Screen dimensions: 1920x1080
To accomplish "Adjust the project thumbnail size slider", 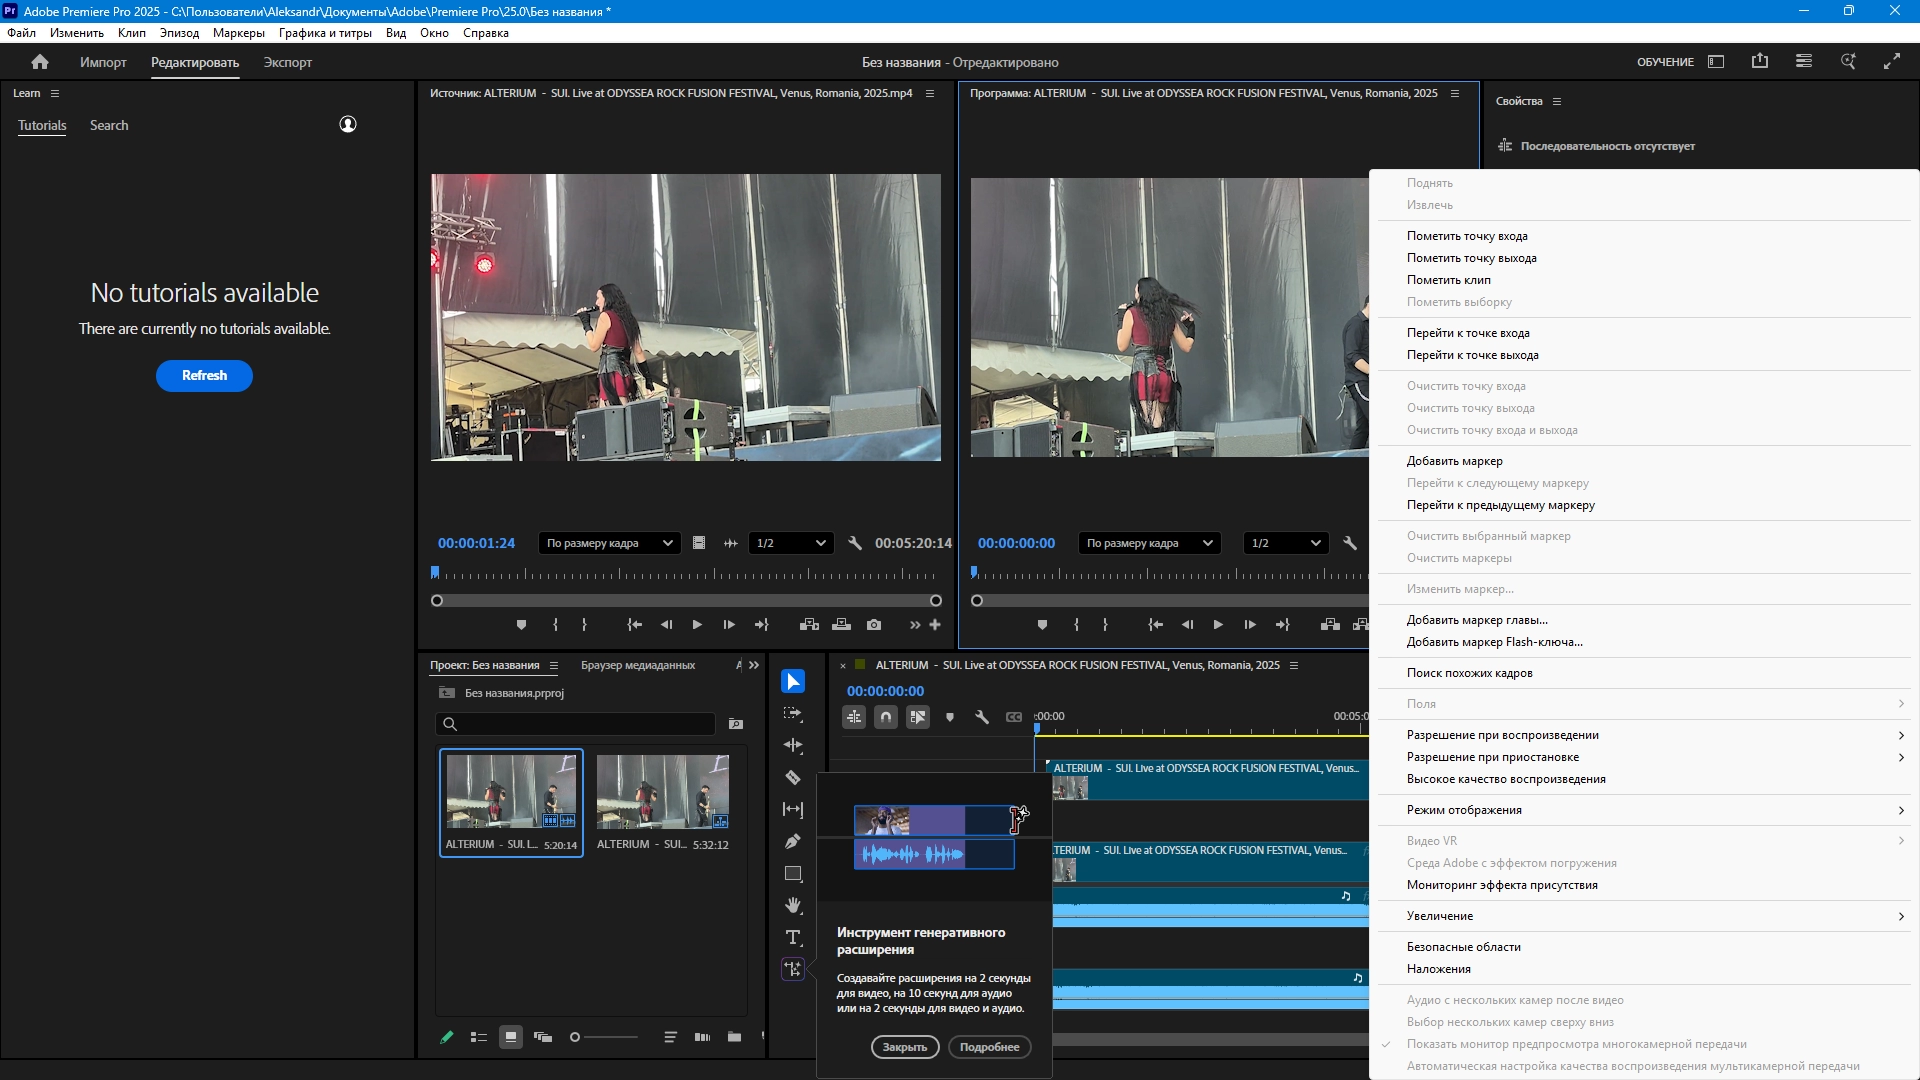I will [576, 1037].
